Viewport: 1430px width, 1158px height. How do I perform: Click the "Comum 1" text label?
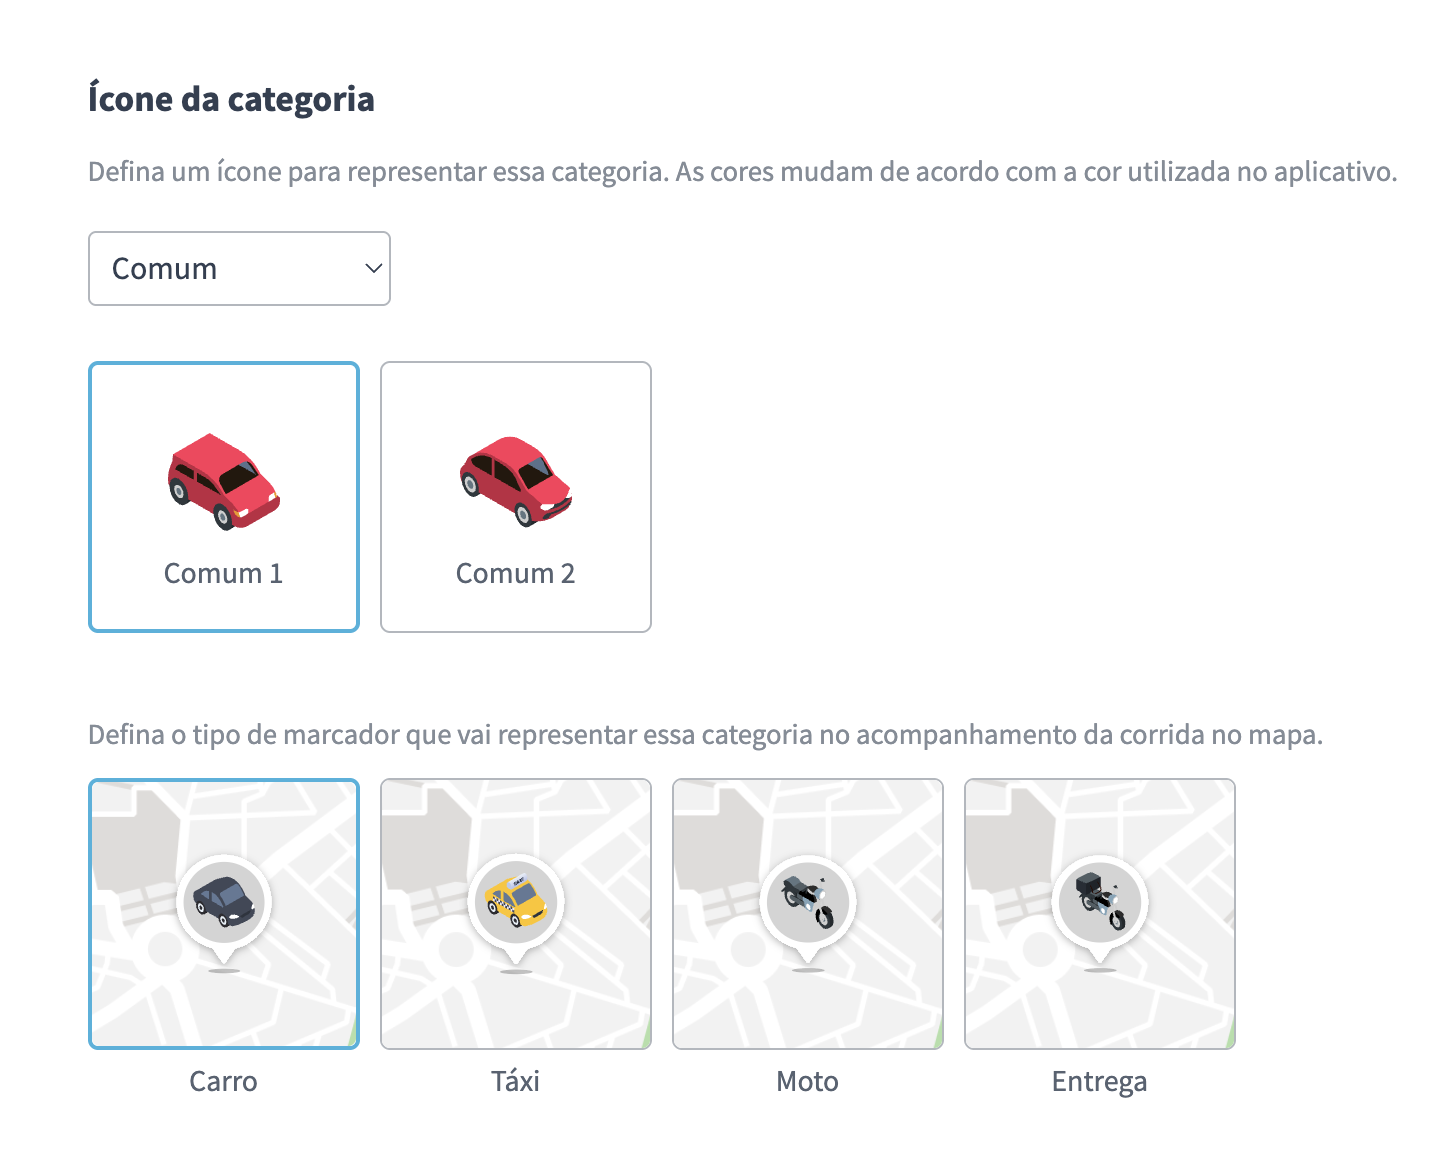pos(224,573)
